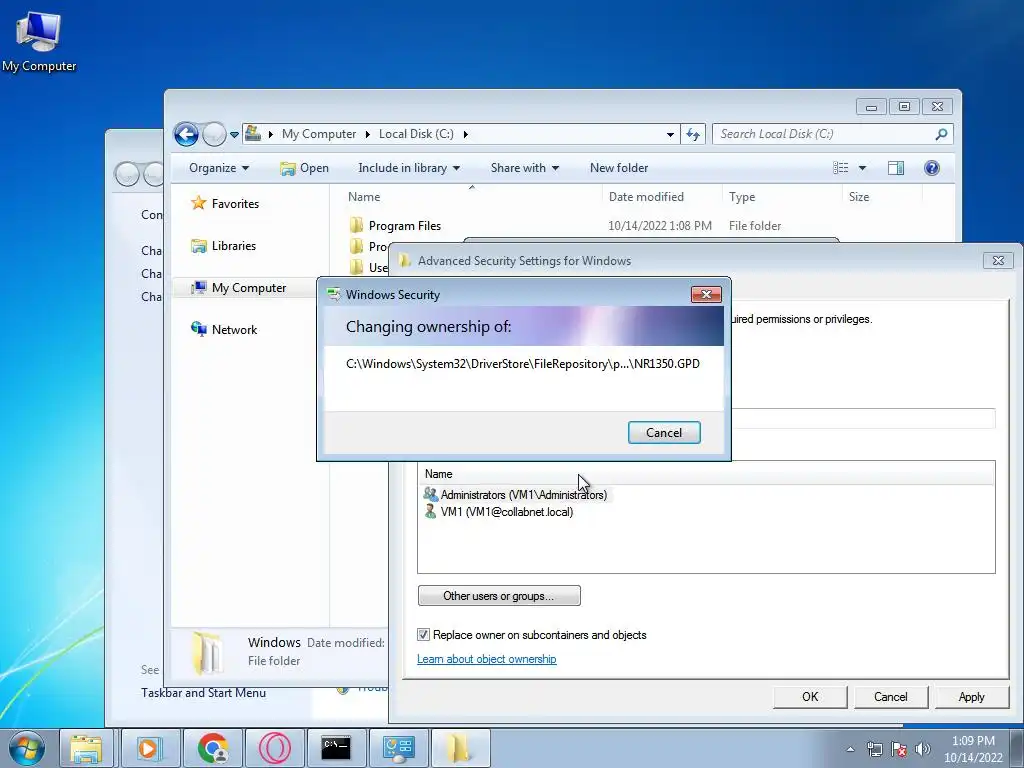The width and height of the screenshot is (1024, 768).
Task: Click in Search Local Disk (C:) field
Action: click(825, 134)
